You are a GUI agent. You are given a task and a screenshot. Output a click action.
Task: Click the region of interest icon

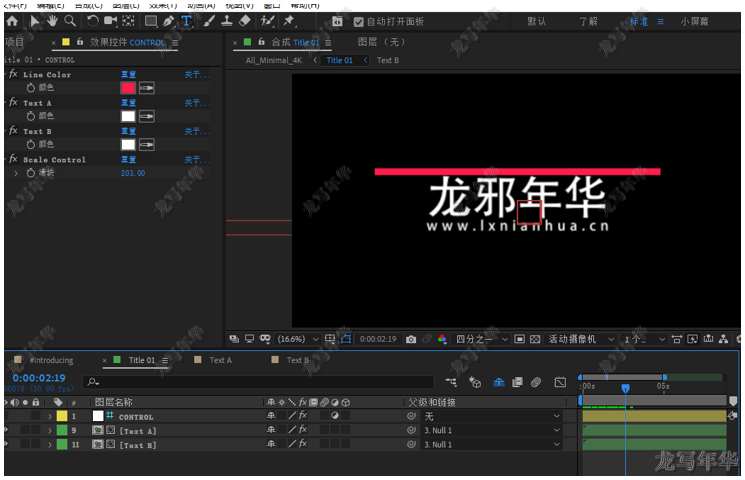(x=520, y=339)
